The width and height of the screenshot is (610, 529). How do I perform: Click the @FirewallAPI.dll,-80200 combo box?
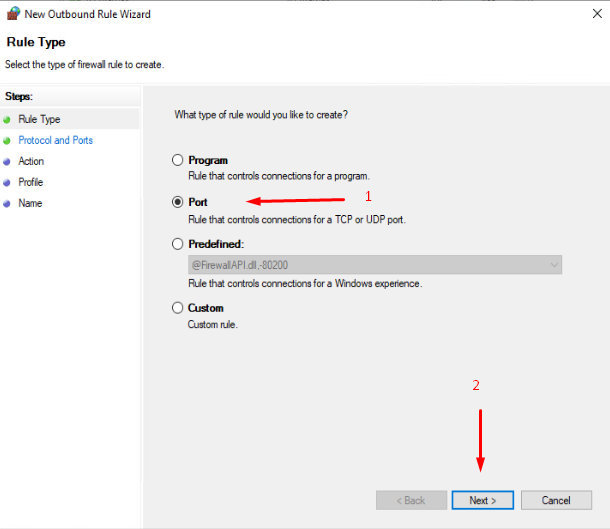coord(375,265)
